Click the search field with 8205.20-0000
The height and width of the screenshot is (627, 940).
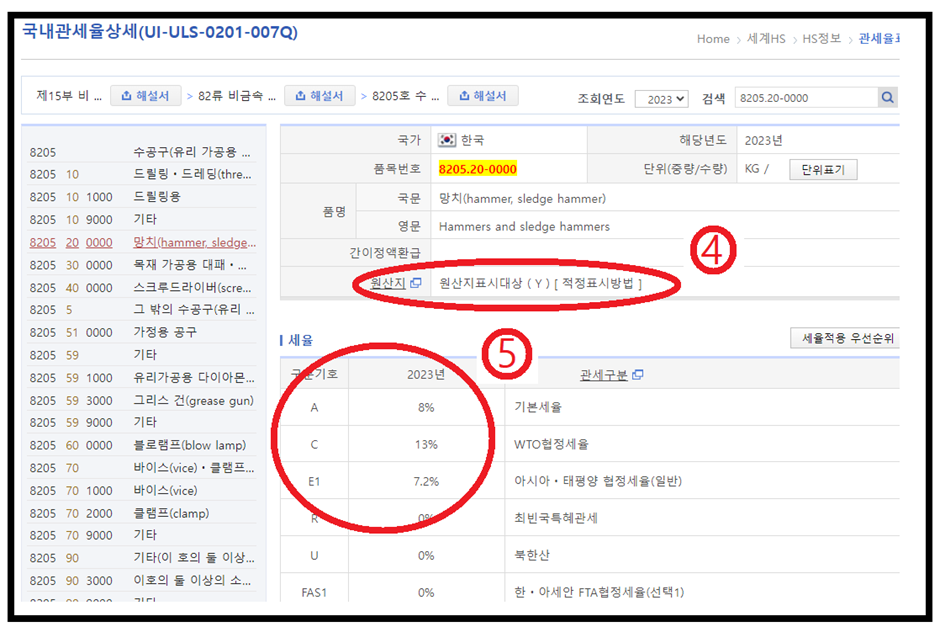tap(806, 98)
